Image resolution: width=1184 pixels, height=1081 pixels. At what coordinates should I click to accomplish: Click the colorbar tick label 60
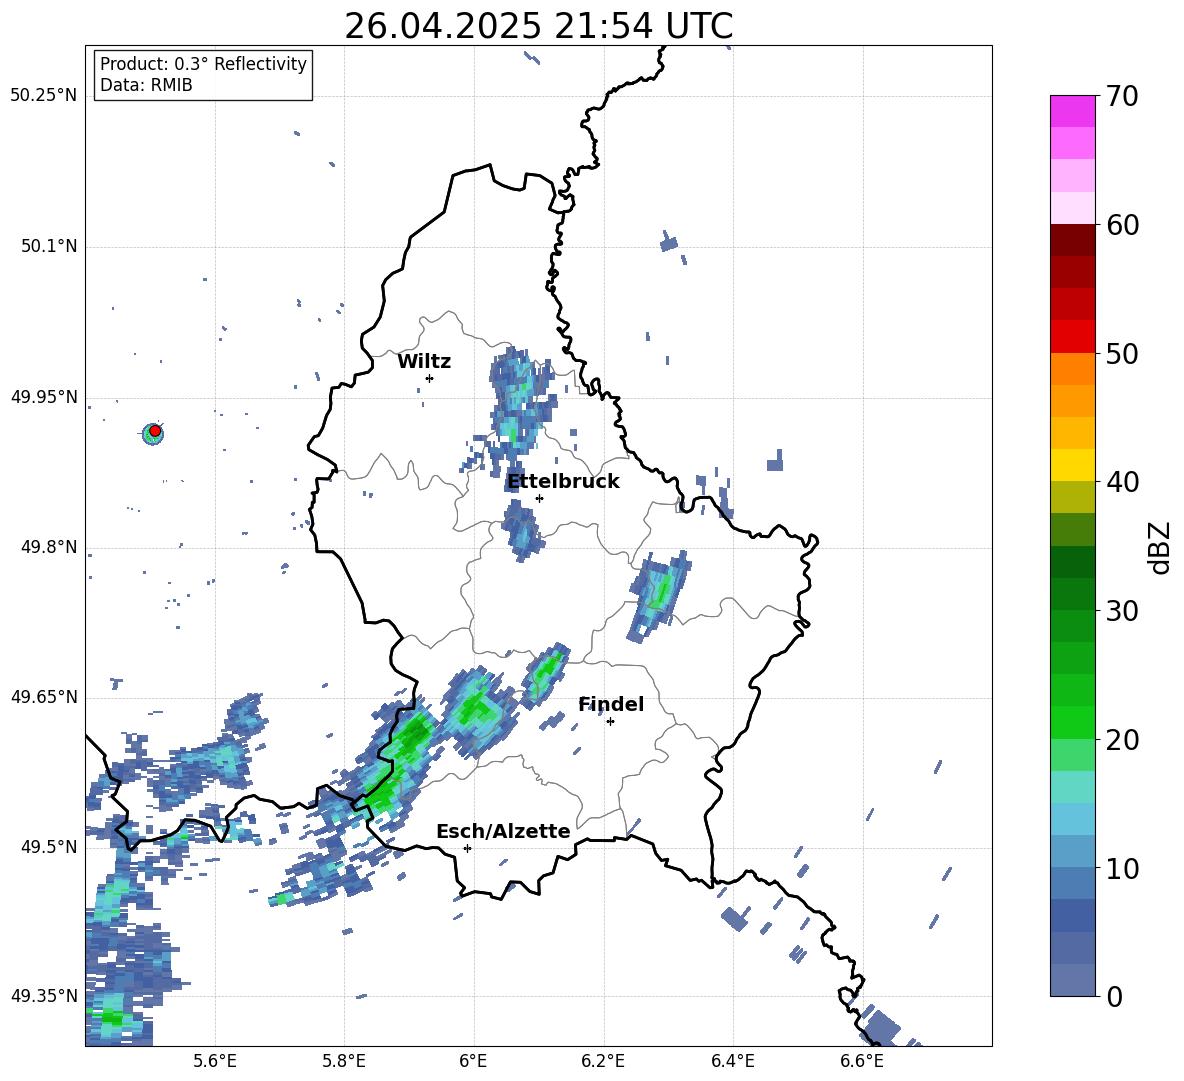click(1121, 225)
